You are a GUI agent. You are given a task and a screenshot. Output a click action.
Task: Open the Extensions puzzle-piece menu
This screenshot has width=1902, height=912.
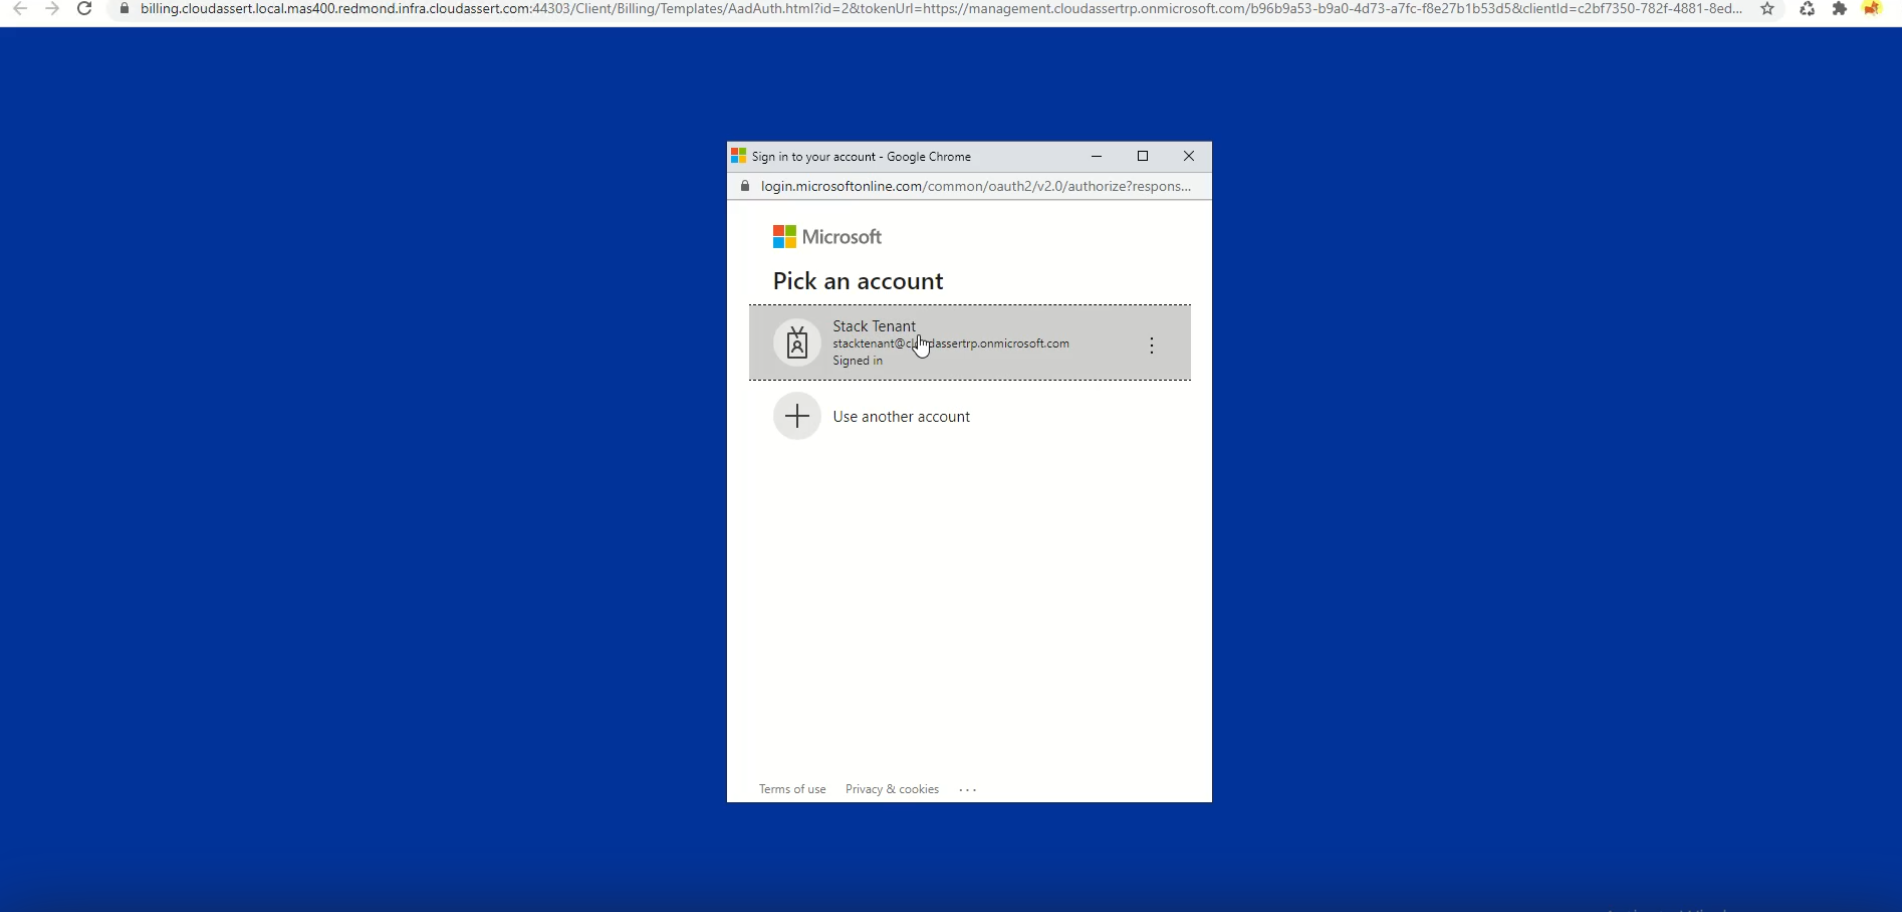(1839, 9)
